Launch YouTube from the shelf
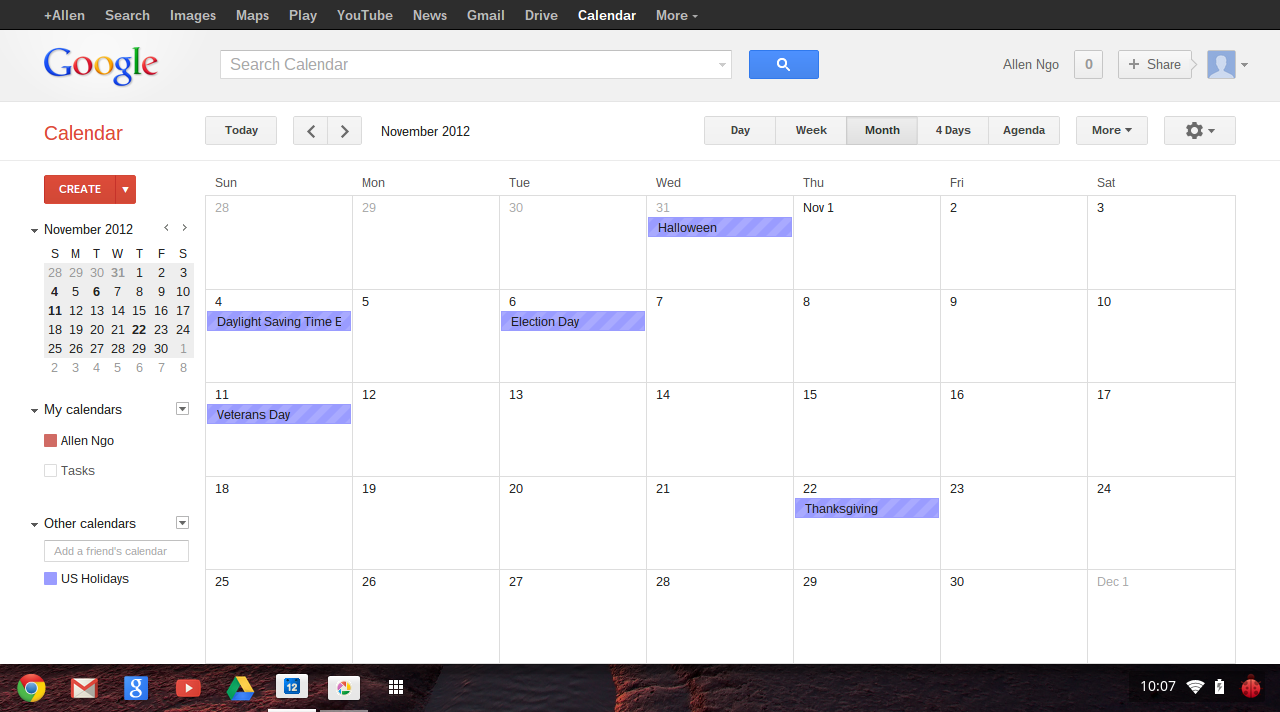The width and height of the screenshot is (1280, 712). (x=188, y=688)
